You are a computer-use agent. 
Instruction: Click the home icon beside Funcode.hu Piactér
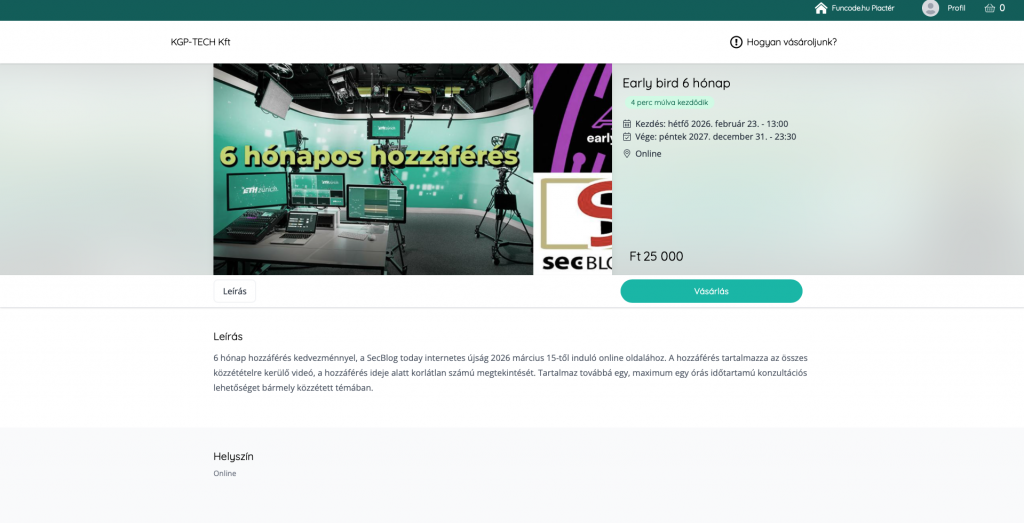tap(821, 8)
